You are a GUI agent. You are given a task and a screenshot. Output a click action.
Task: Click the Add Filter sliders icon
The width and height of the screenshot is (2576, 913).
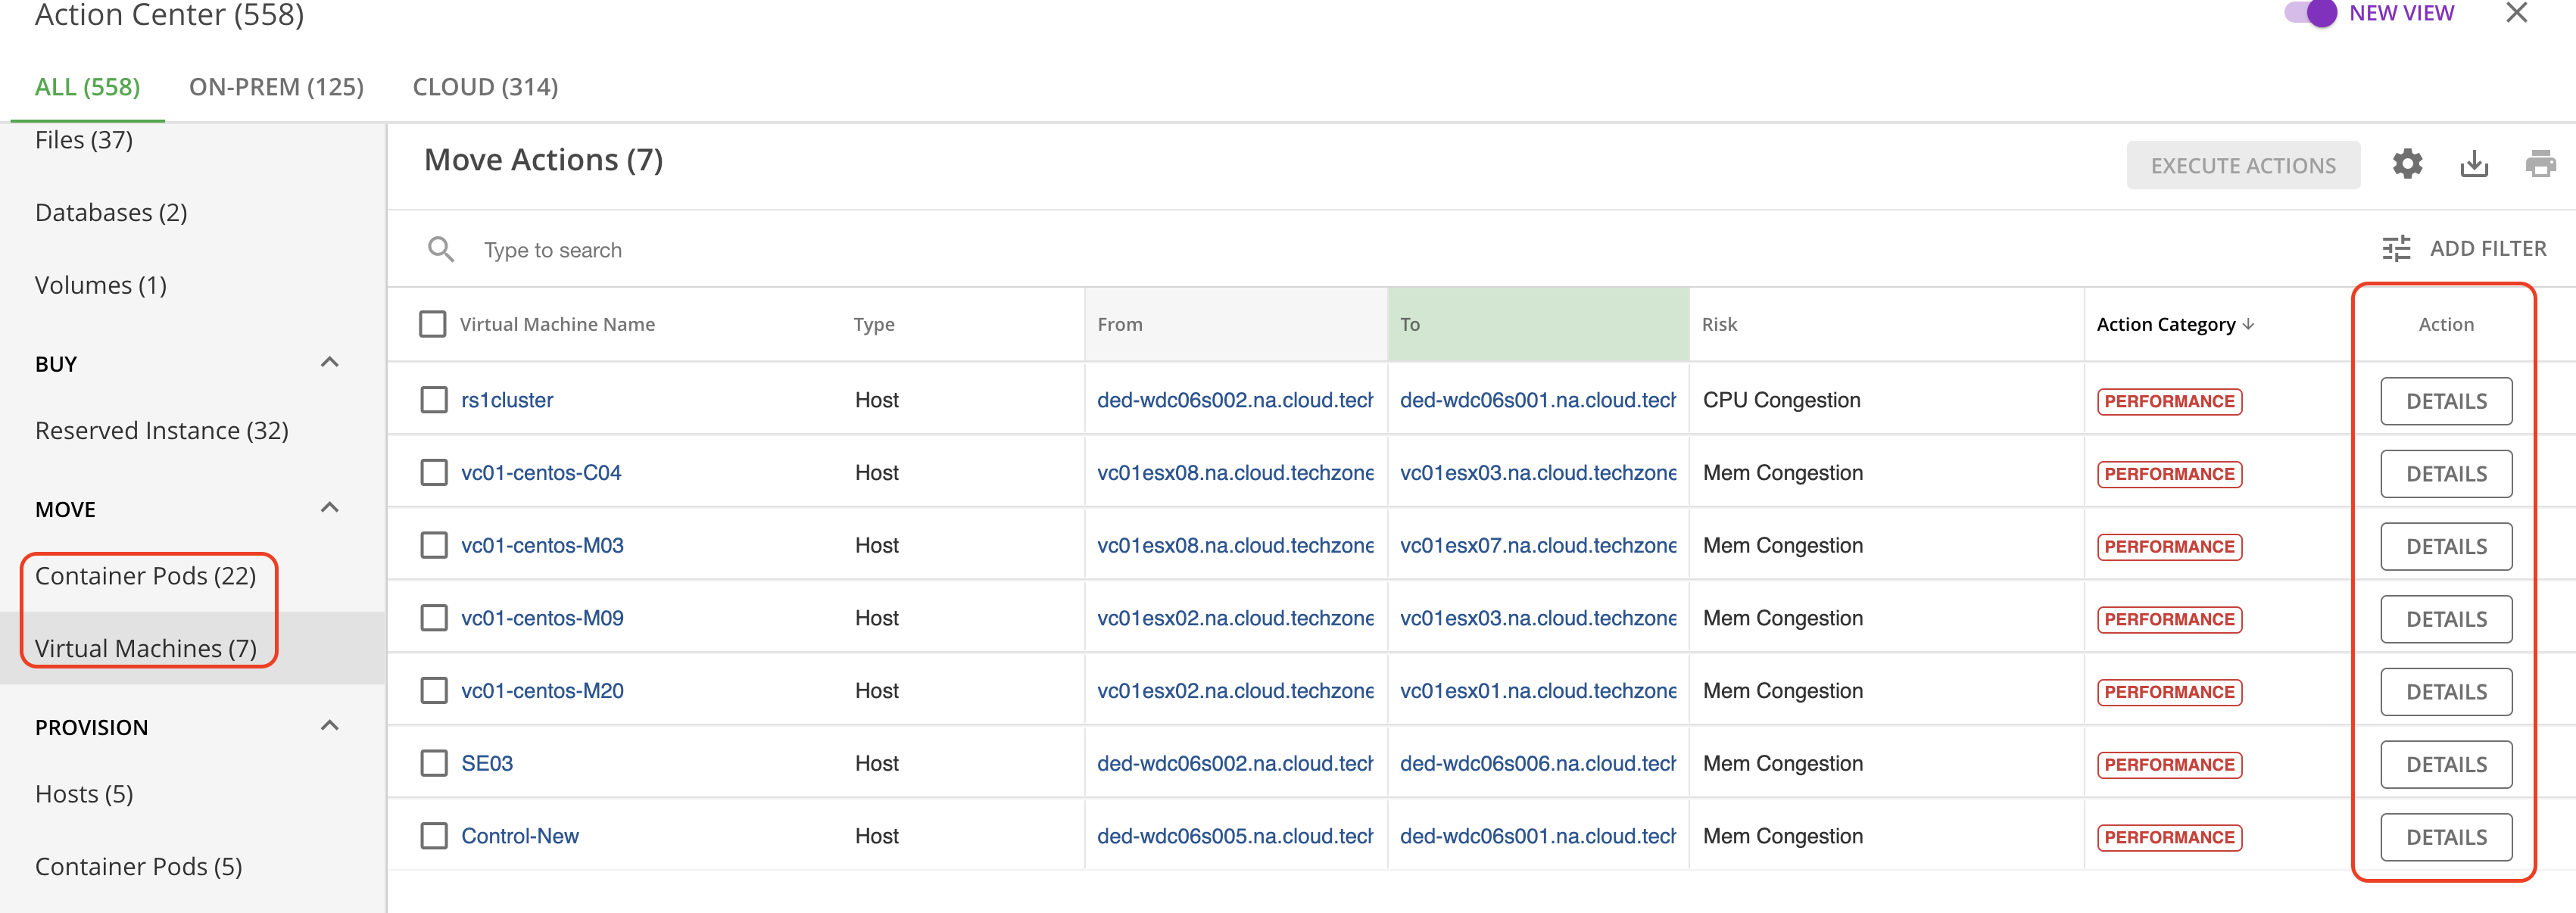(x=2396, y=248)
